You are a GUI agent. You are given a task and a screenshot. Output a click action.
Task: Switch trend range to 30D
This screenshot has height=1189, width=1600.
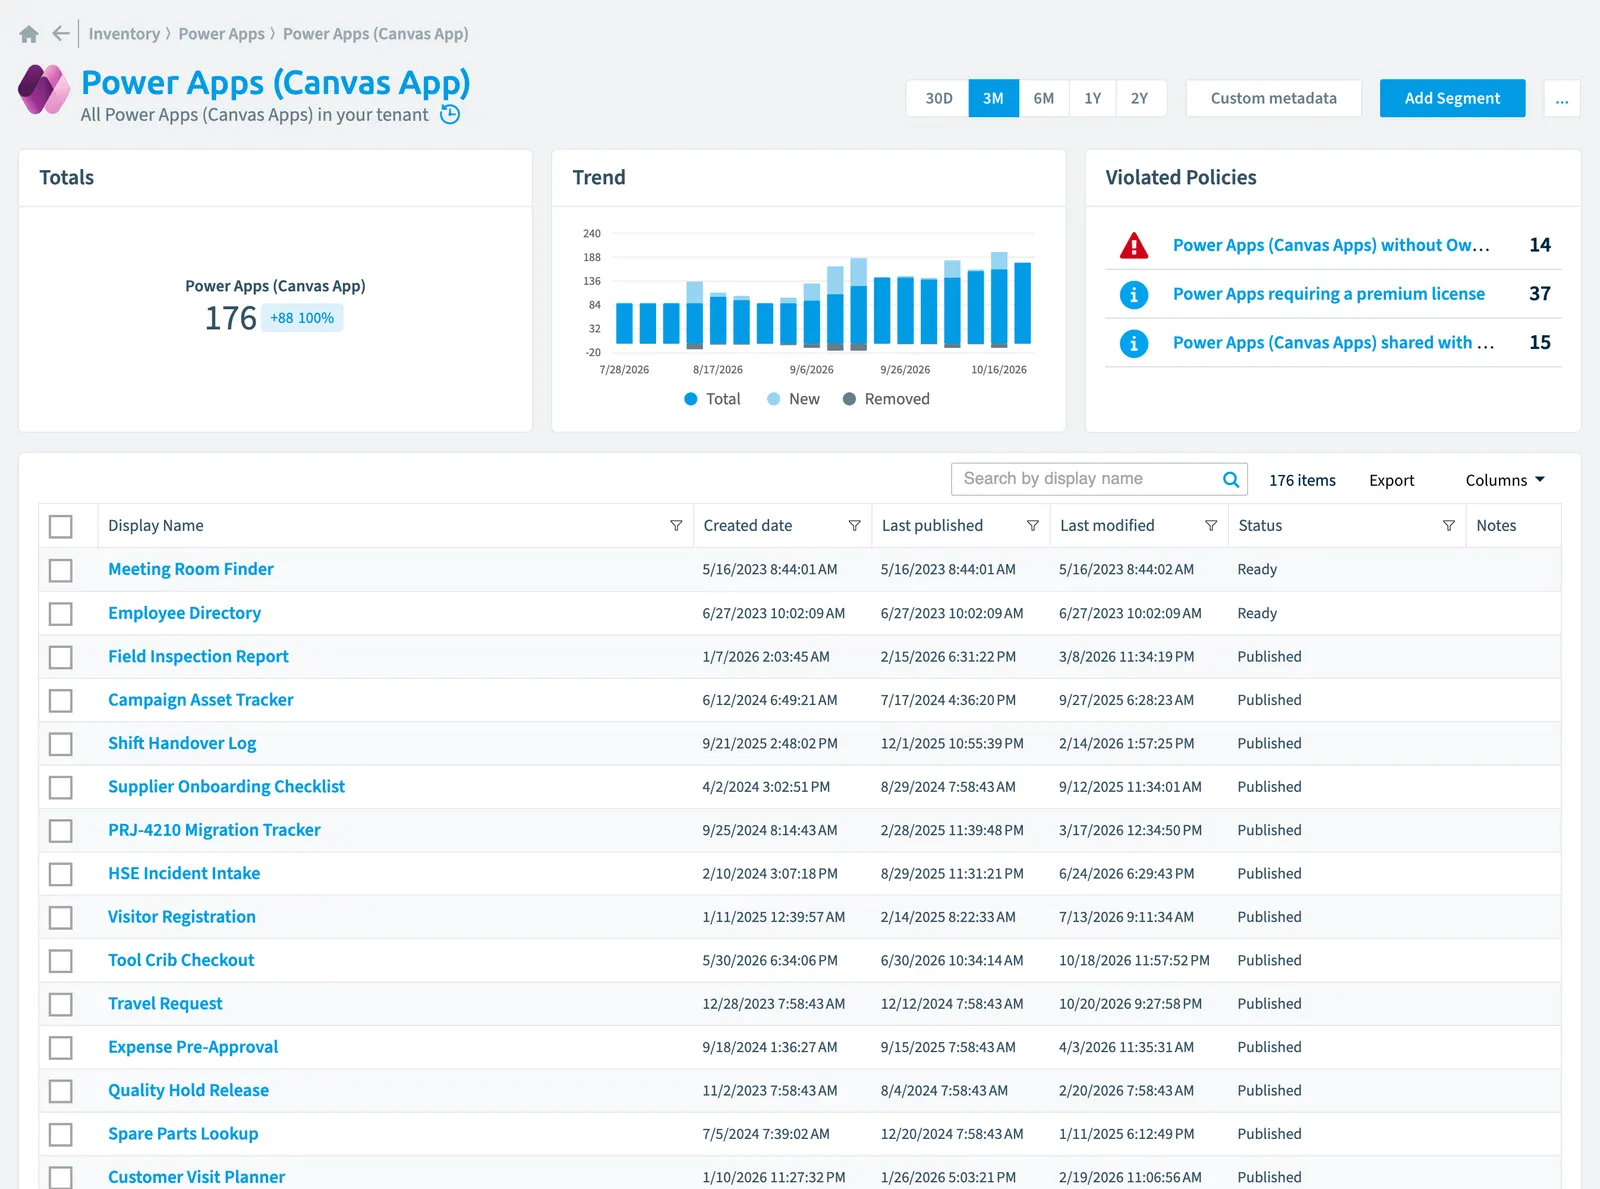pyautogui.click(x=938, y=98)
